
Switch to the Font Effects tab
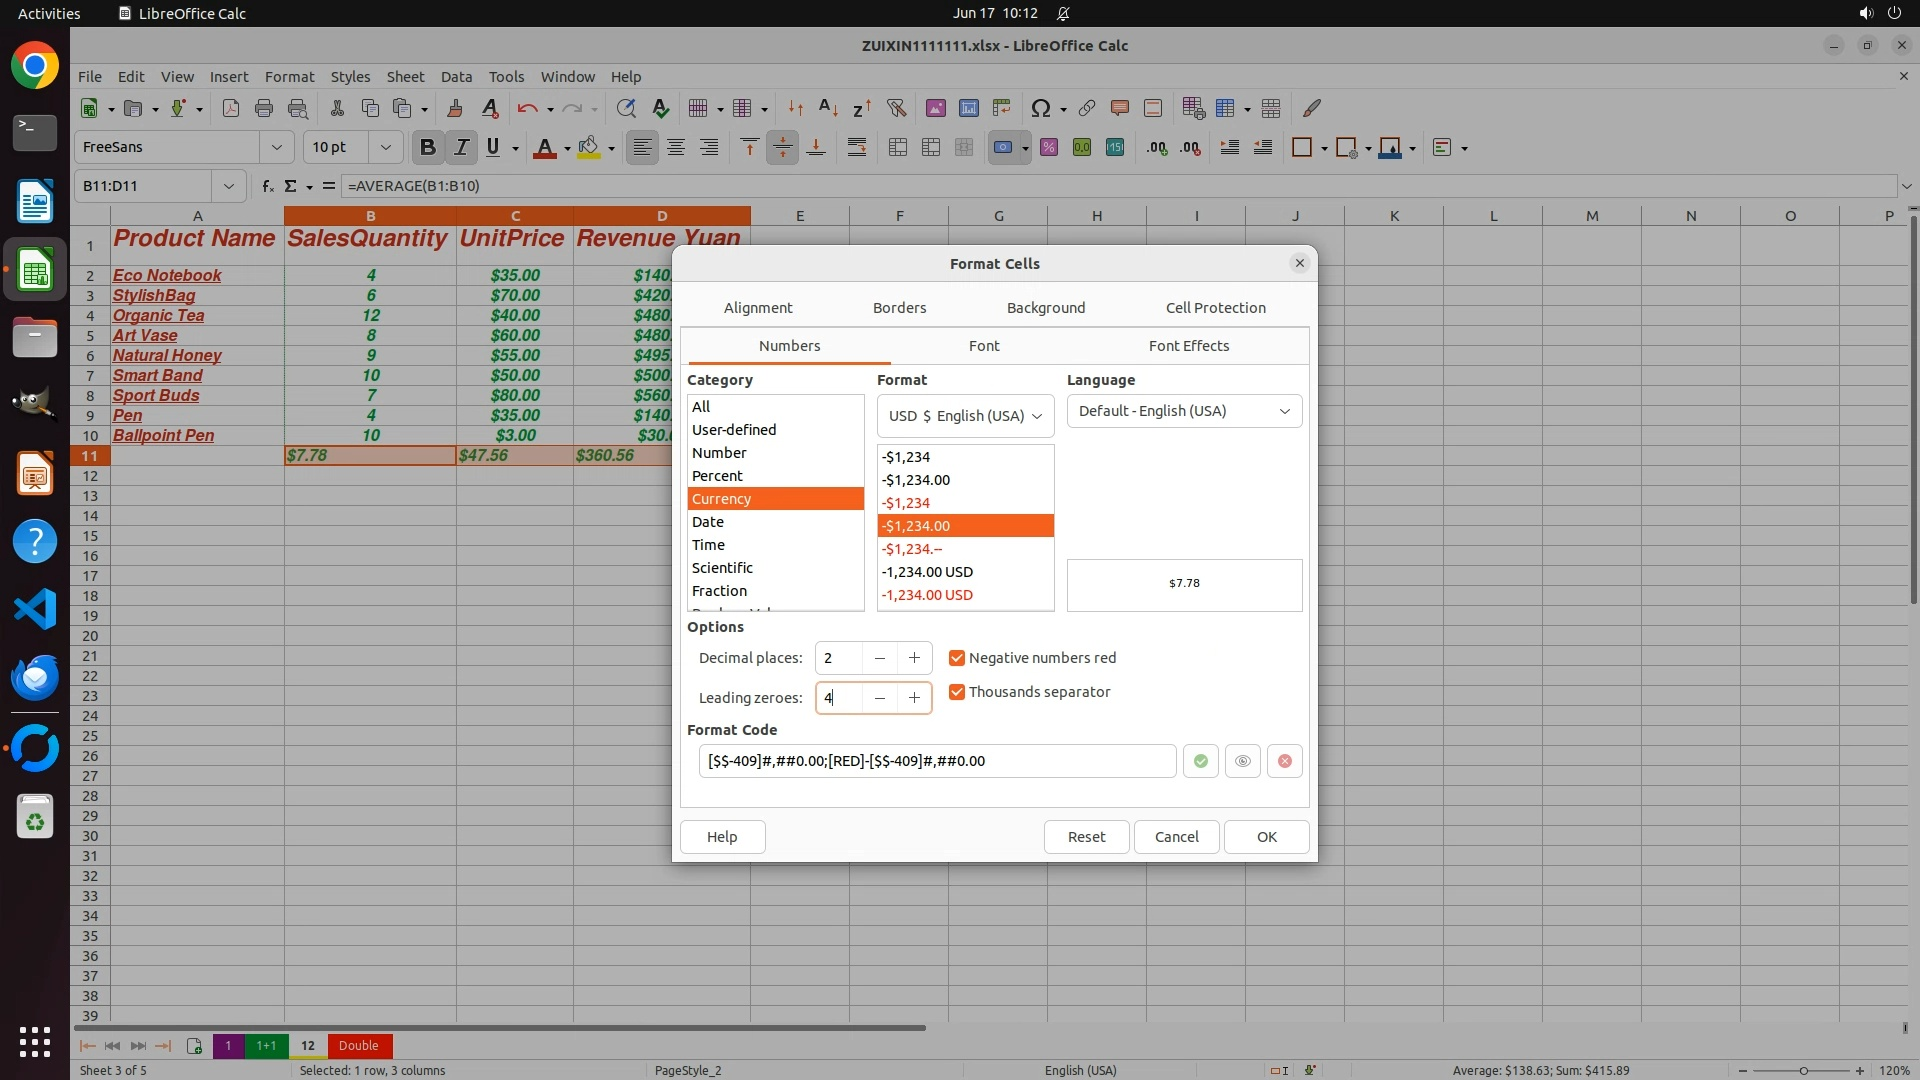click(1188, 346)
